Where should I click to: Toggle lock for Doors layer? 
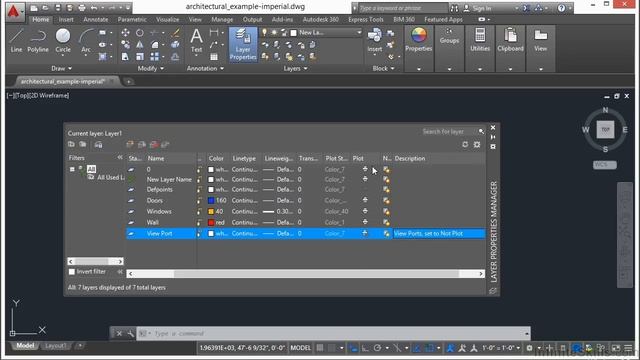pyautogui.click(x=200, y=200)
